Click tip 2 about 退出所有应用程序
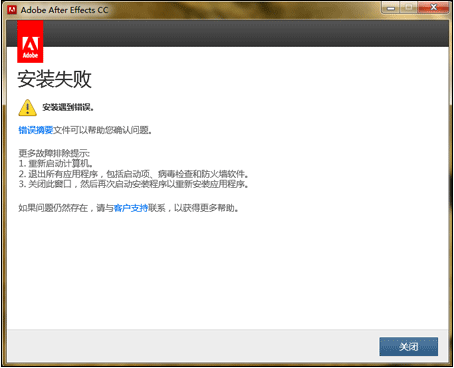Image resolution: width=454 pixels, height=368 pixels. pyautogui.click(x=134, y=174)
